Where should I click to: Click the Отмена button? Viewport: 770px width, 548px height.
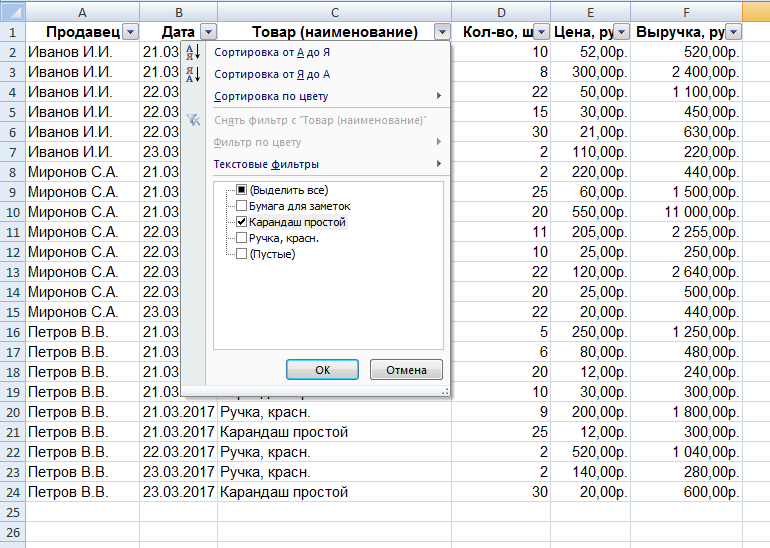pos(406,370)
